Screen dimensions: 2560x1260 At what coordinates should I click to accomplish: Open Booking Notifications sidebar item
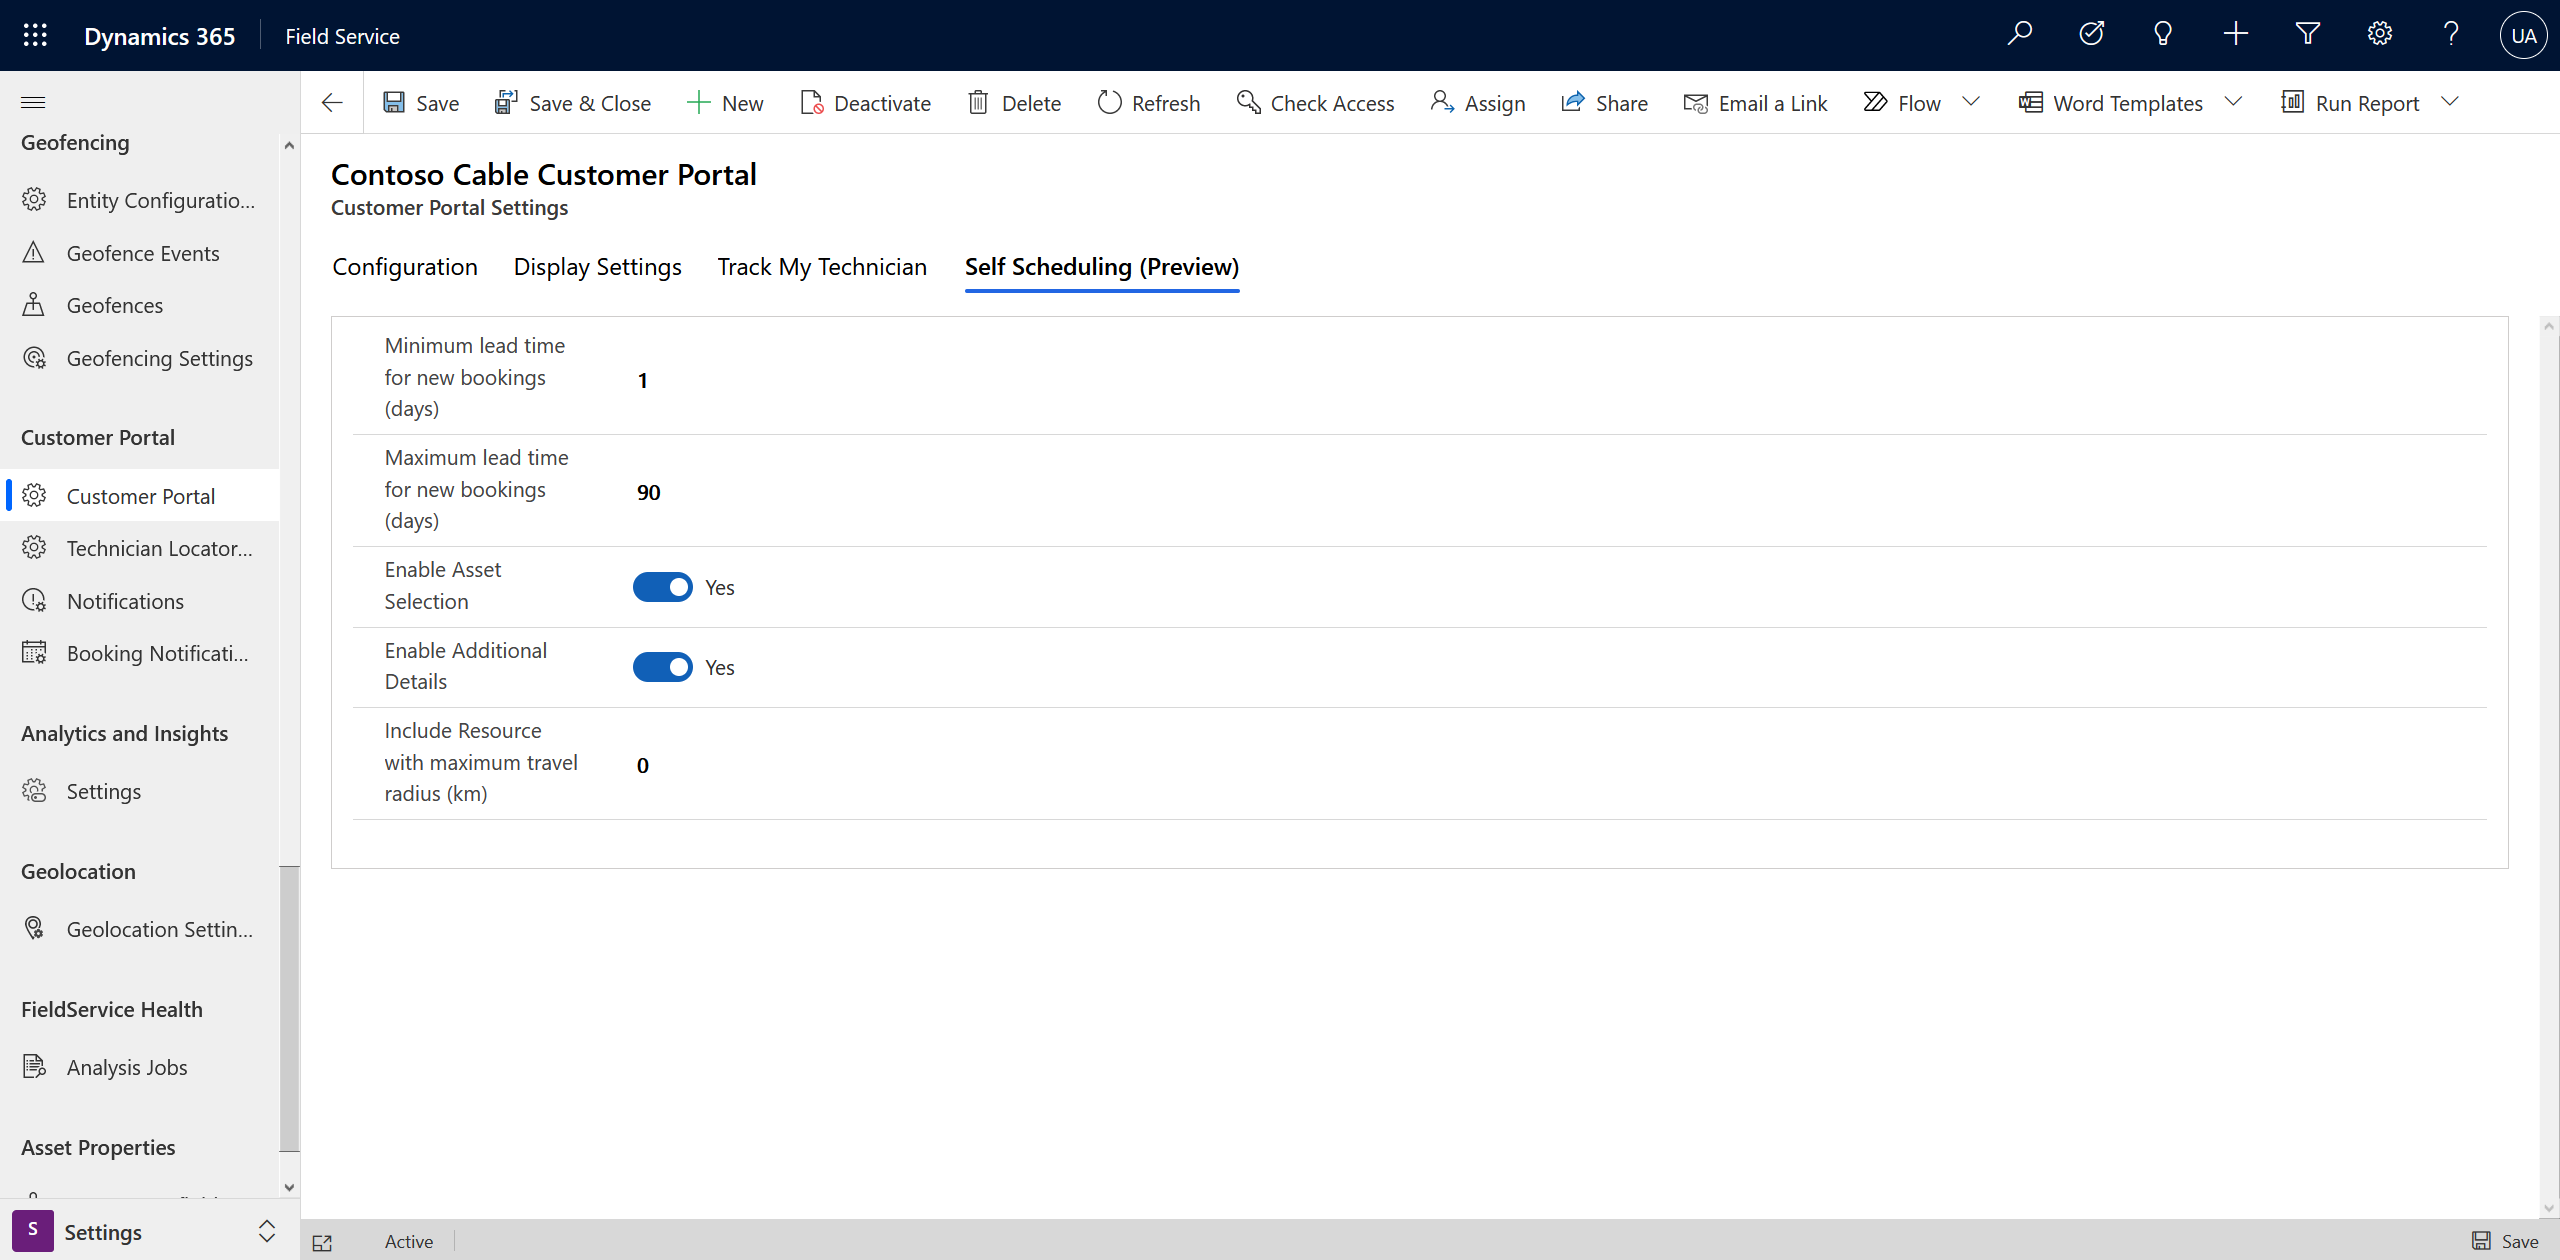point(140,653)
